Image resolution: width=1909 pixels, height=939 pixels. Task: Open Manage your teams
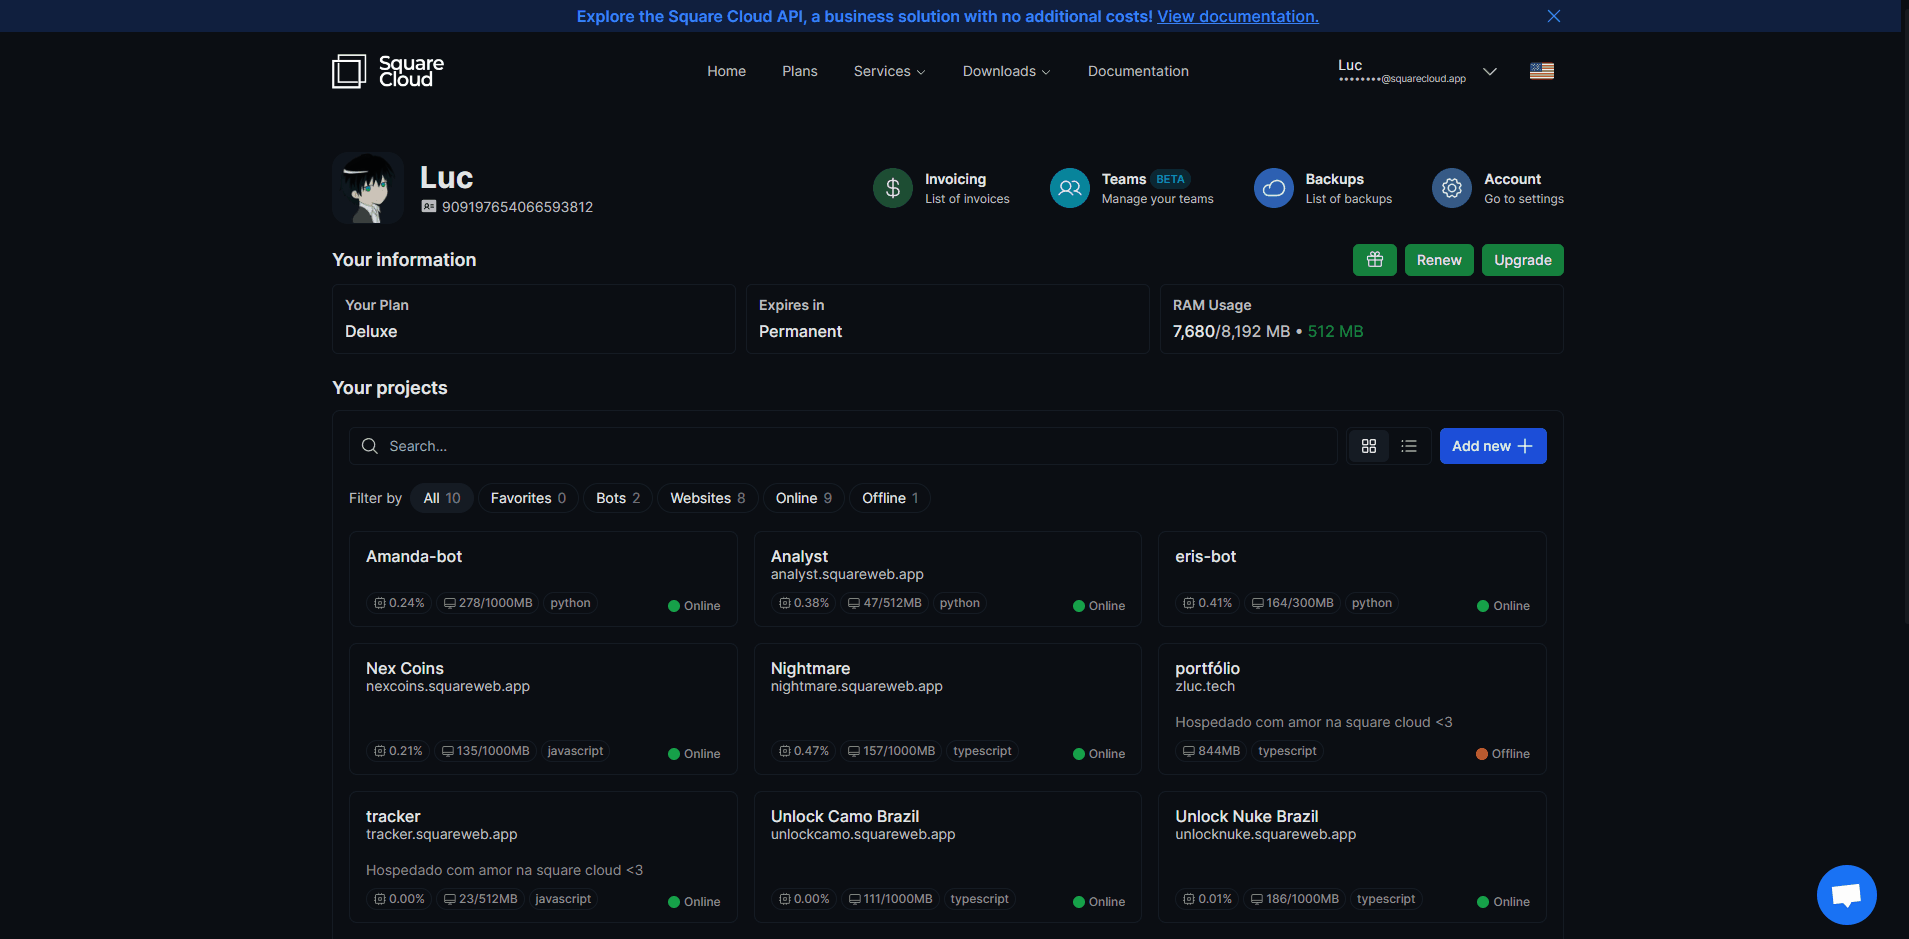click(1157, 199)
